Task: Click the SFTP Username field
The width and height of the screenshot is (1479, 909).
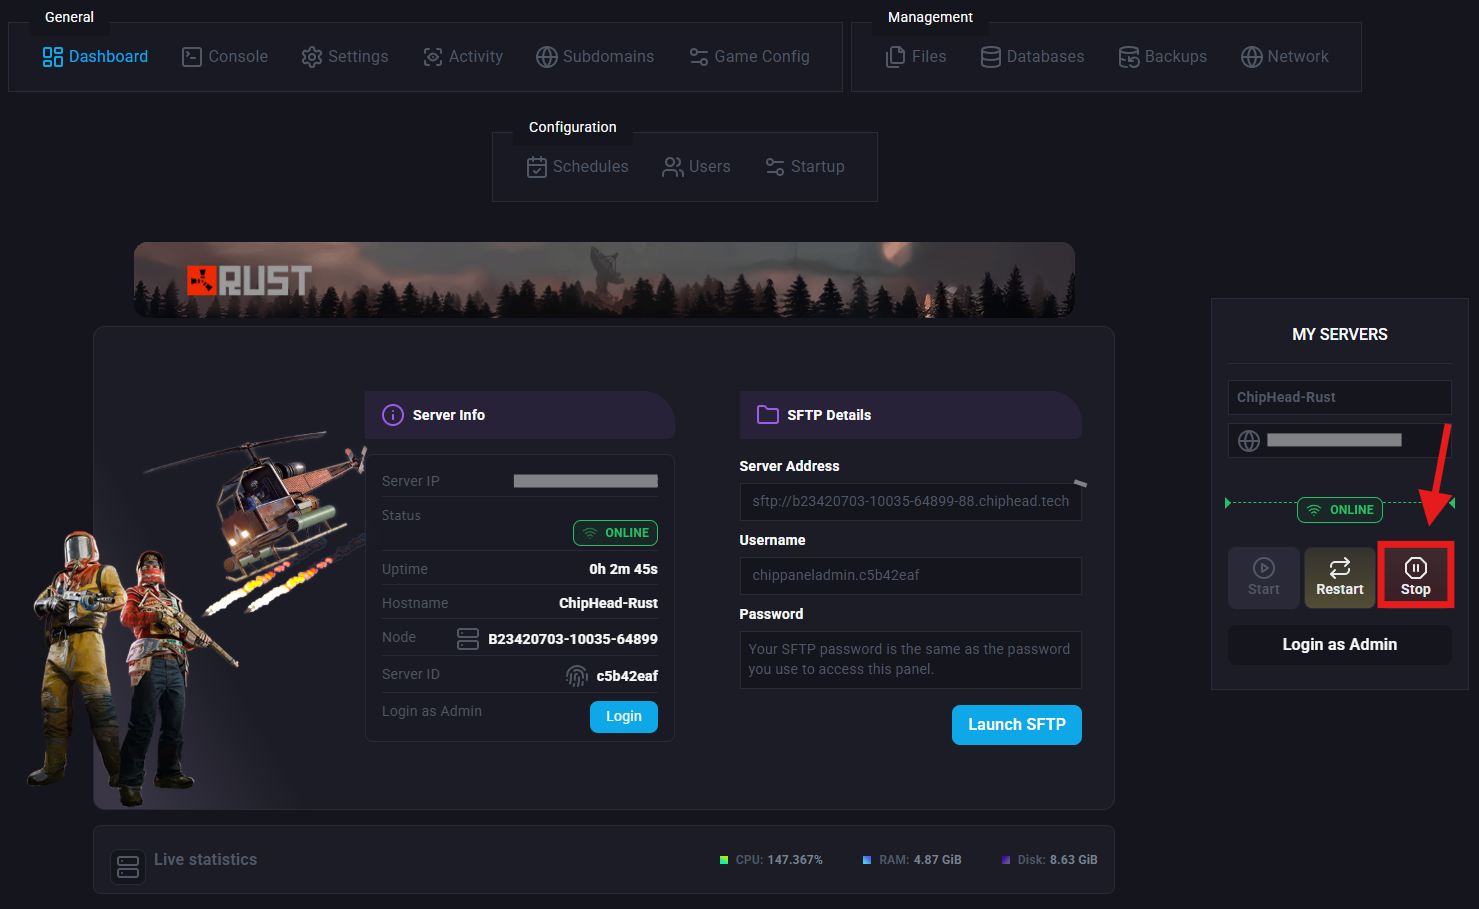Action: (x=911, y=576)
